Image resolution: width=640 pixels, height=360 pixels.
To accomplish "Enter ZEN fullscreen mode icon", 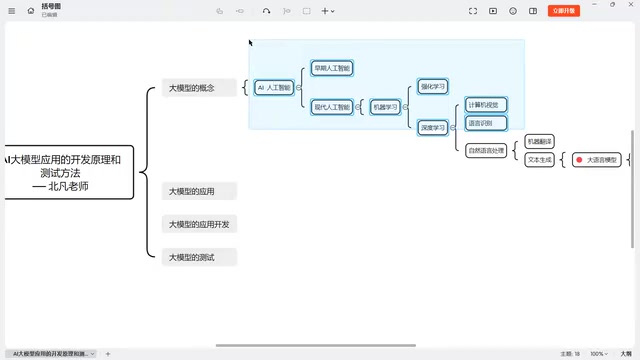I will (473, 11).
